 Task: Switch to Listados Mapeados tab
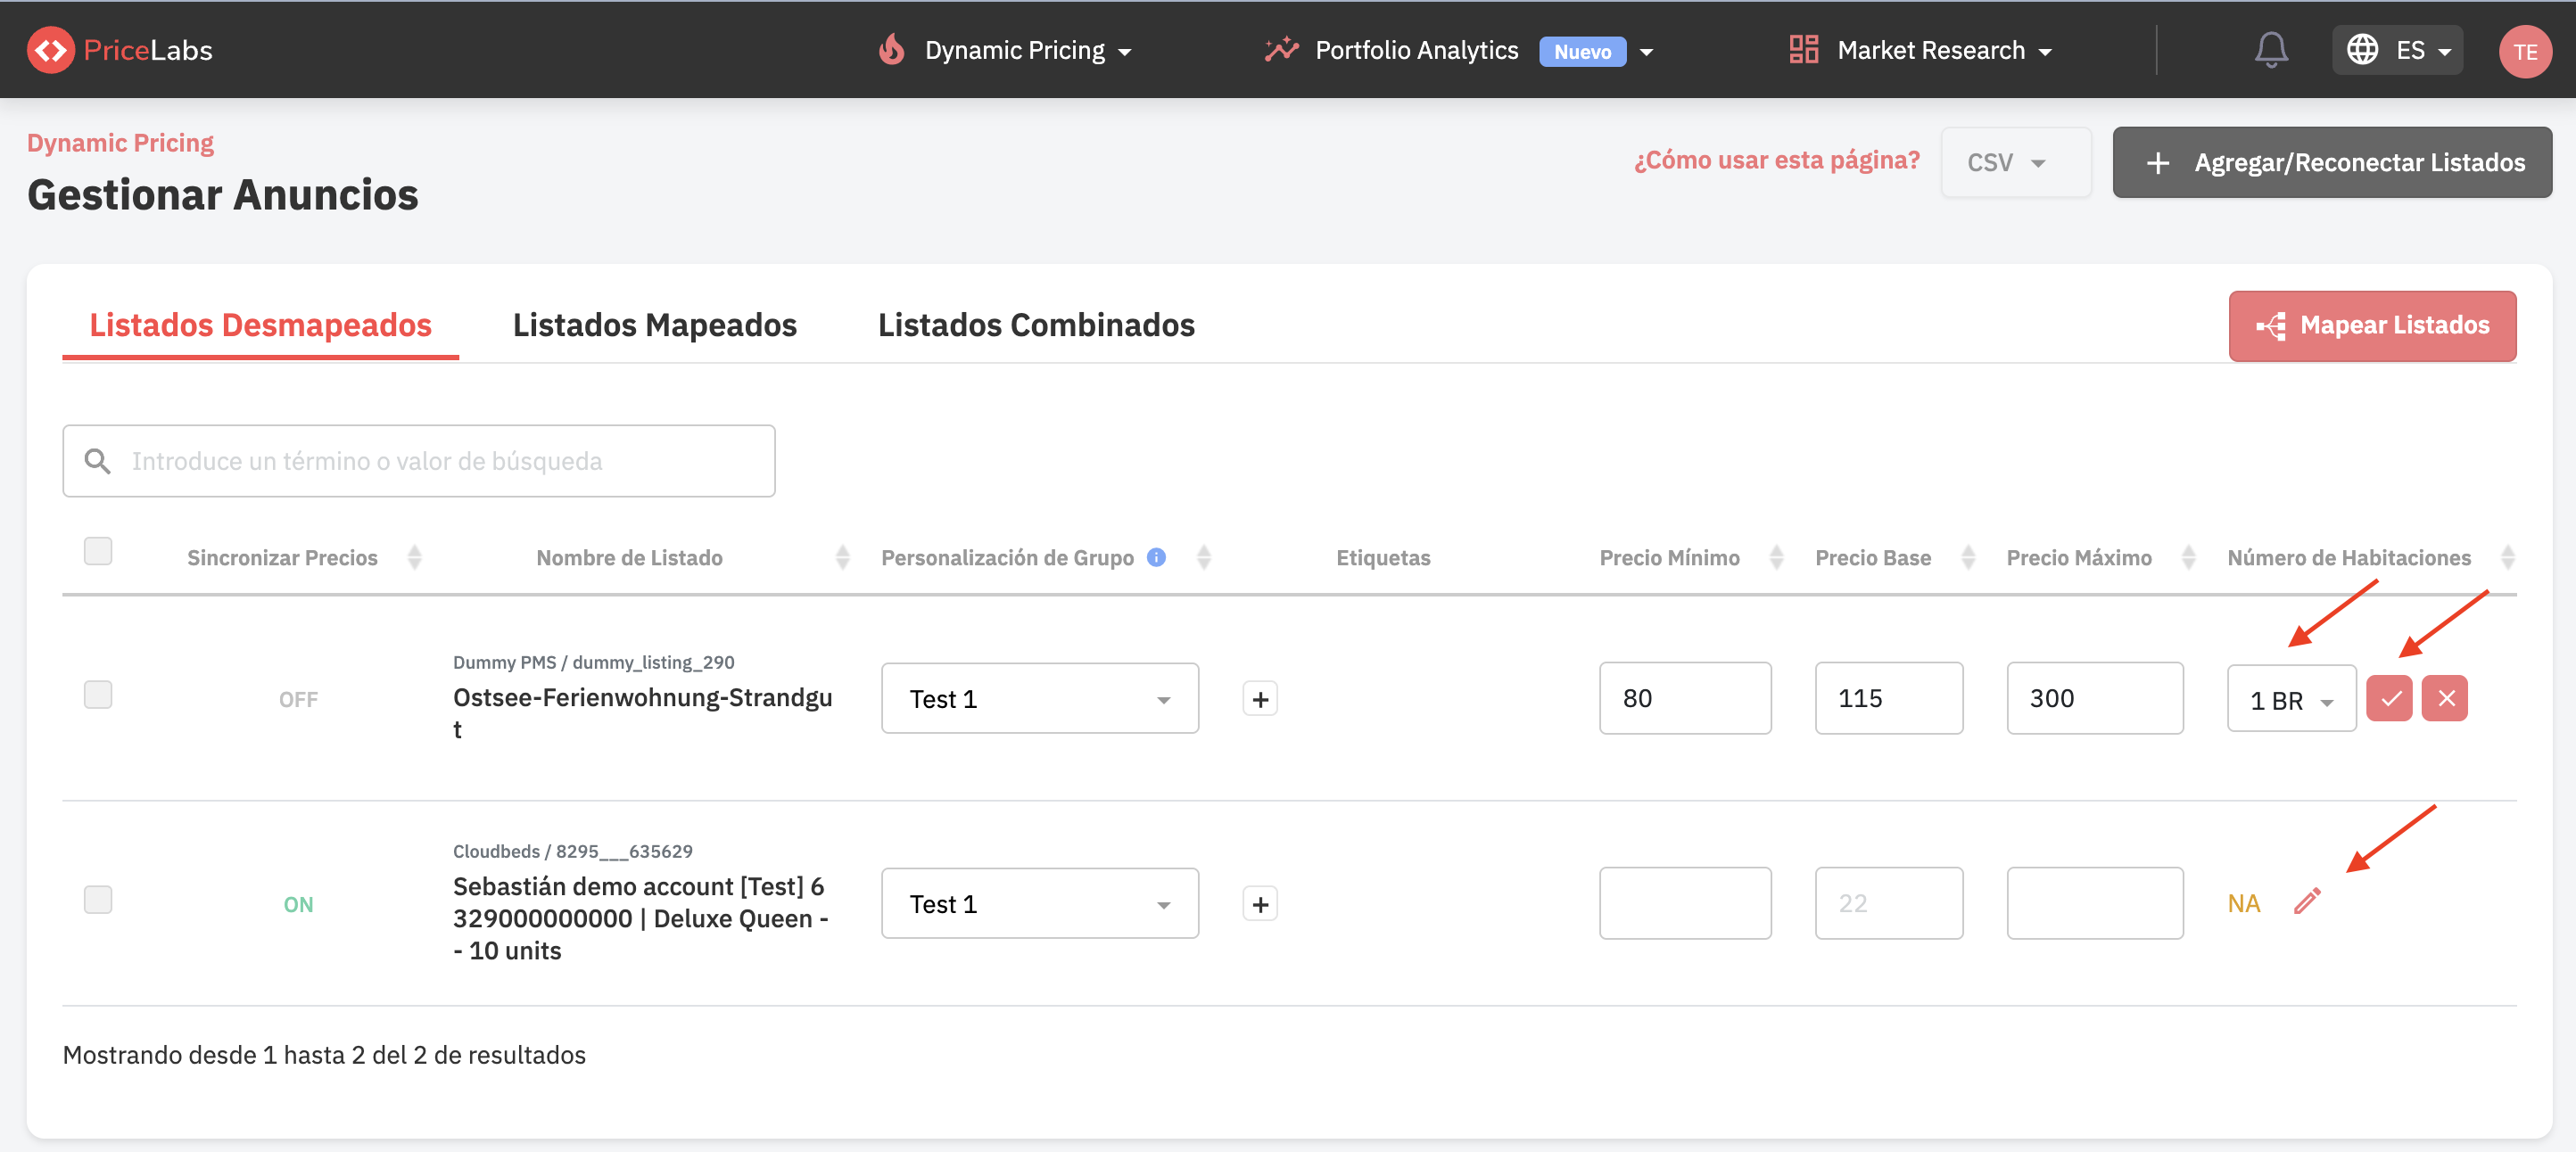point(654,325)
